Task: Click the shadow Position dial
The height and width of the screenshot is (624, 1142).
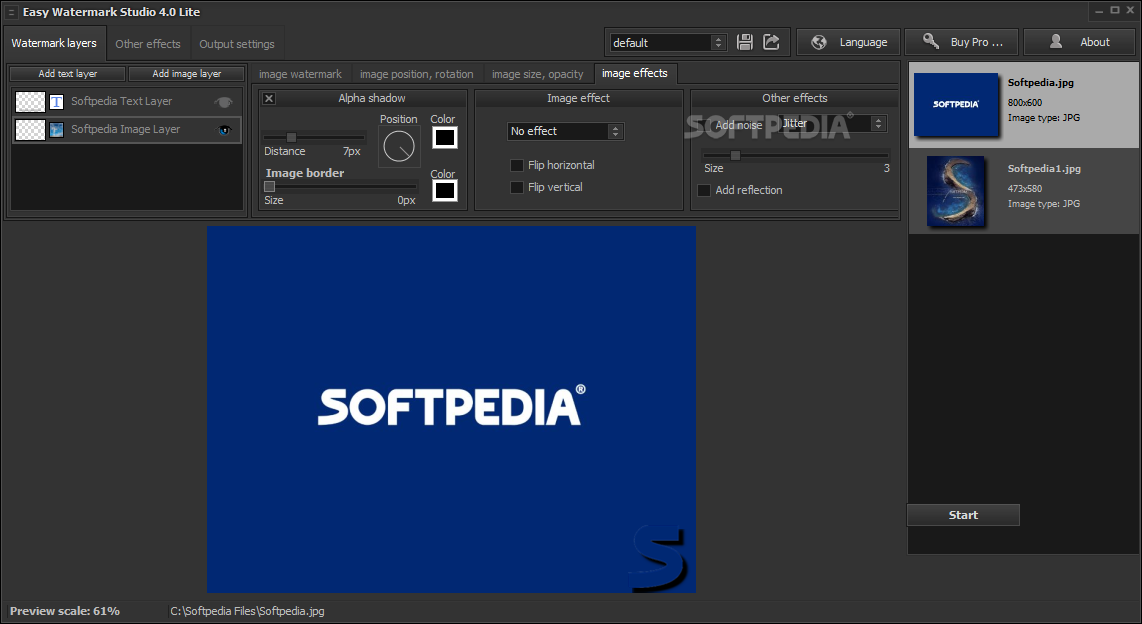Action: tap(398, 146)
